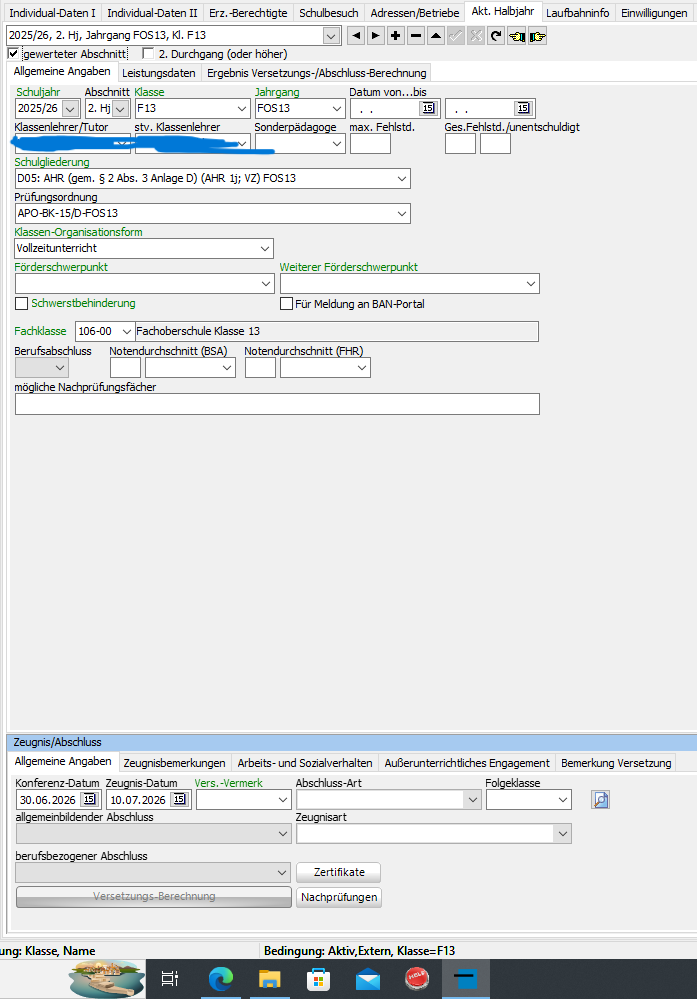Open the Adressen/Betriebe tab
Image resolution: width=697 pixels, height=999 pixels.
pyautogui.click(x=415, y=13)
